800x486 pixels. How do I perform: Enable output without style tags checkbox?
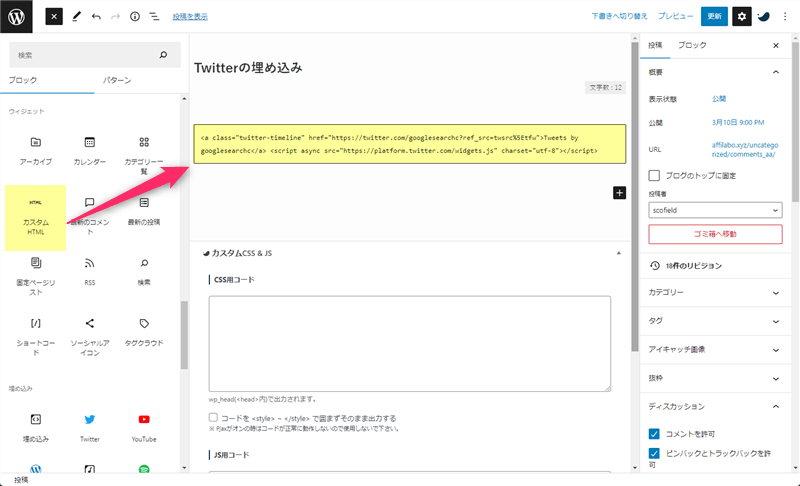213,417
